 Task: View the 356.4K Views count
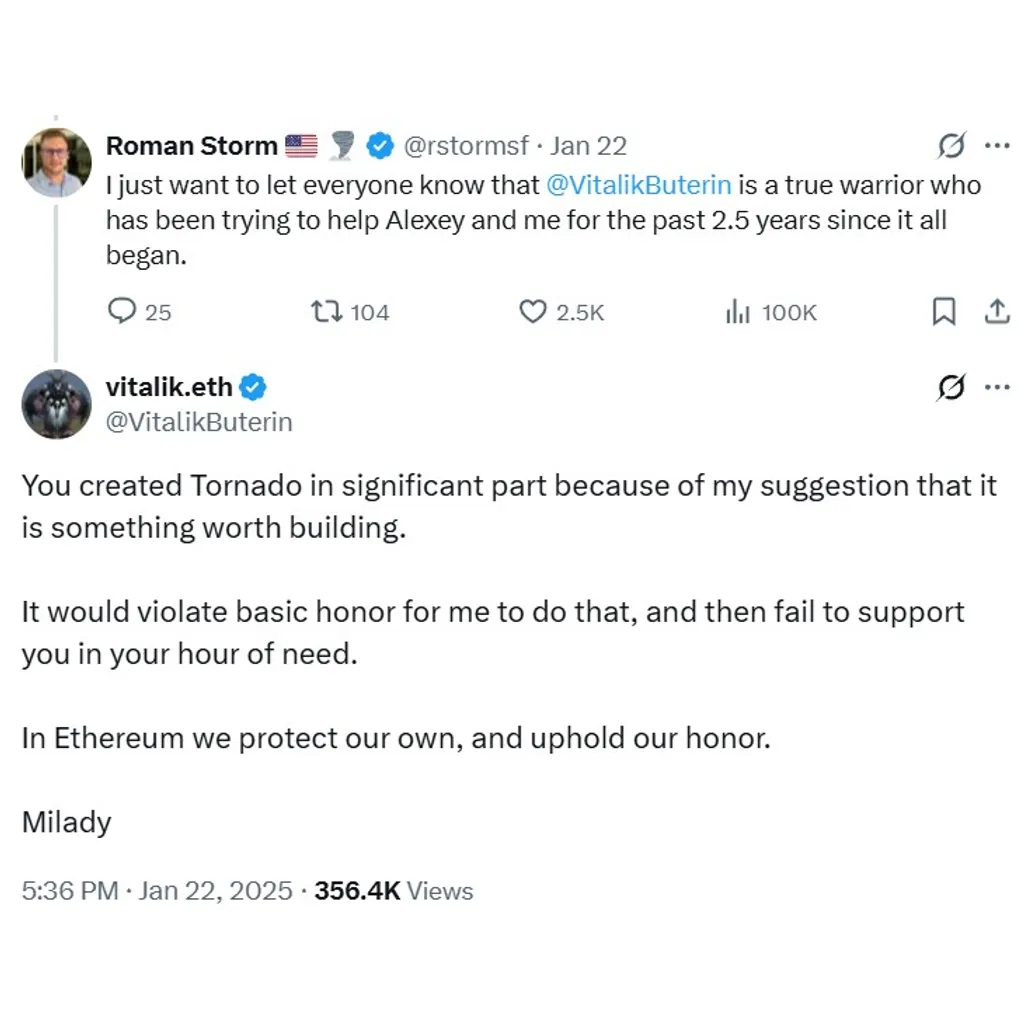tap(394, 891)
